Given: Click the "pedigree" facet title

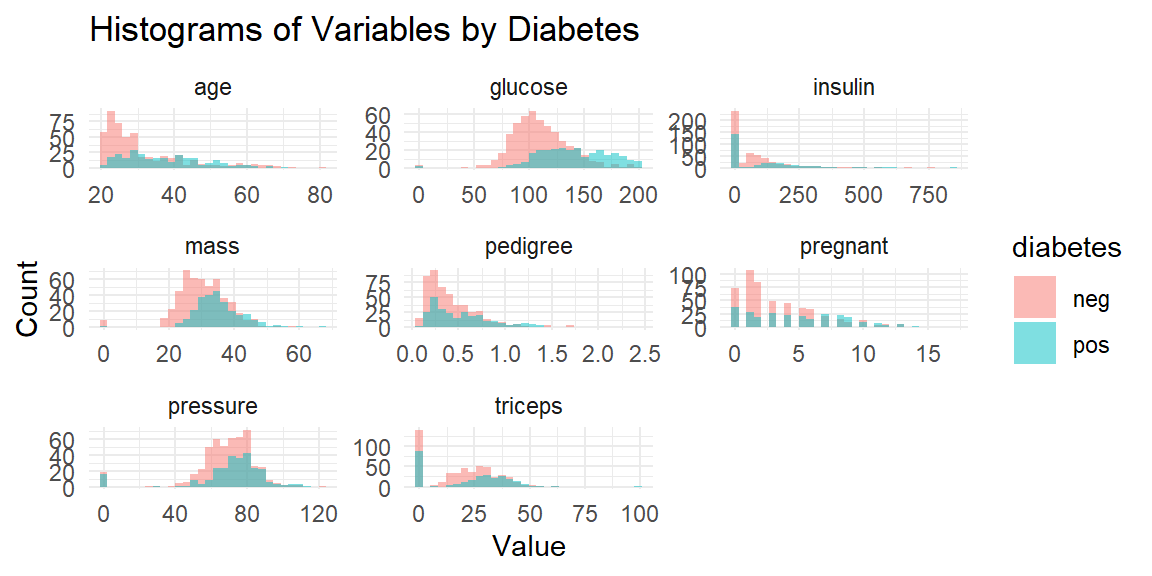Looking at the screenshot, I should click(528, 246).
